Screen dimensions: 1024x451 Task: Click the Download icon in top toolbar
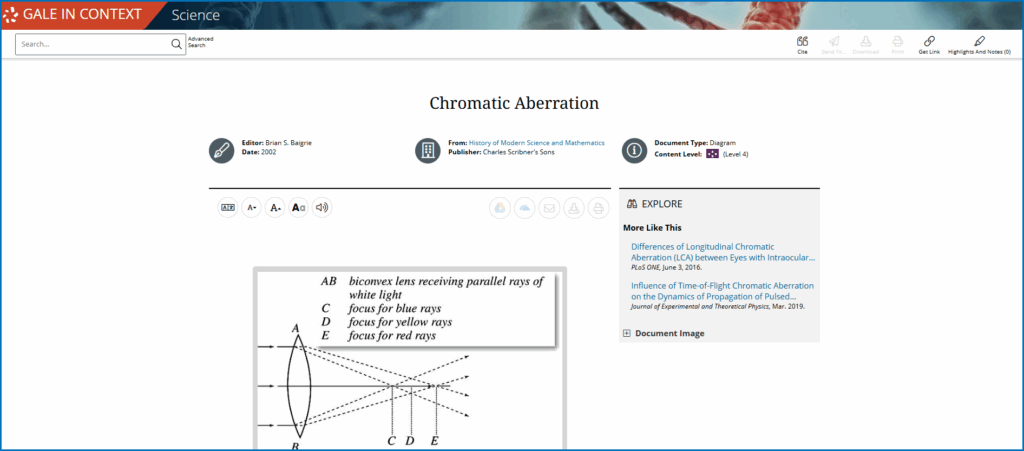click(865, 42)
